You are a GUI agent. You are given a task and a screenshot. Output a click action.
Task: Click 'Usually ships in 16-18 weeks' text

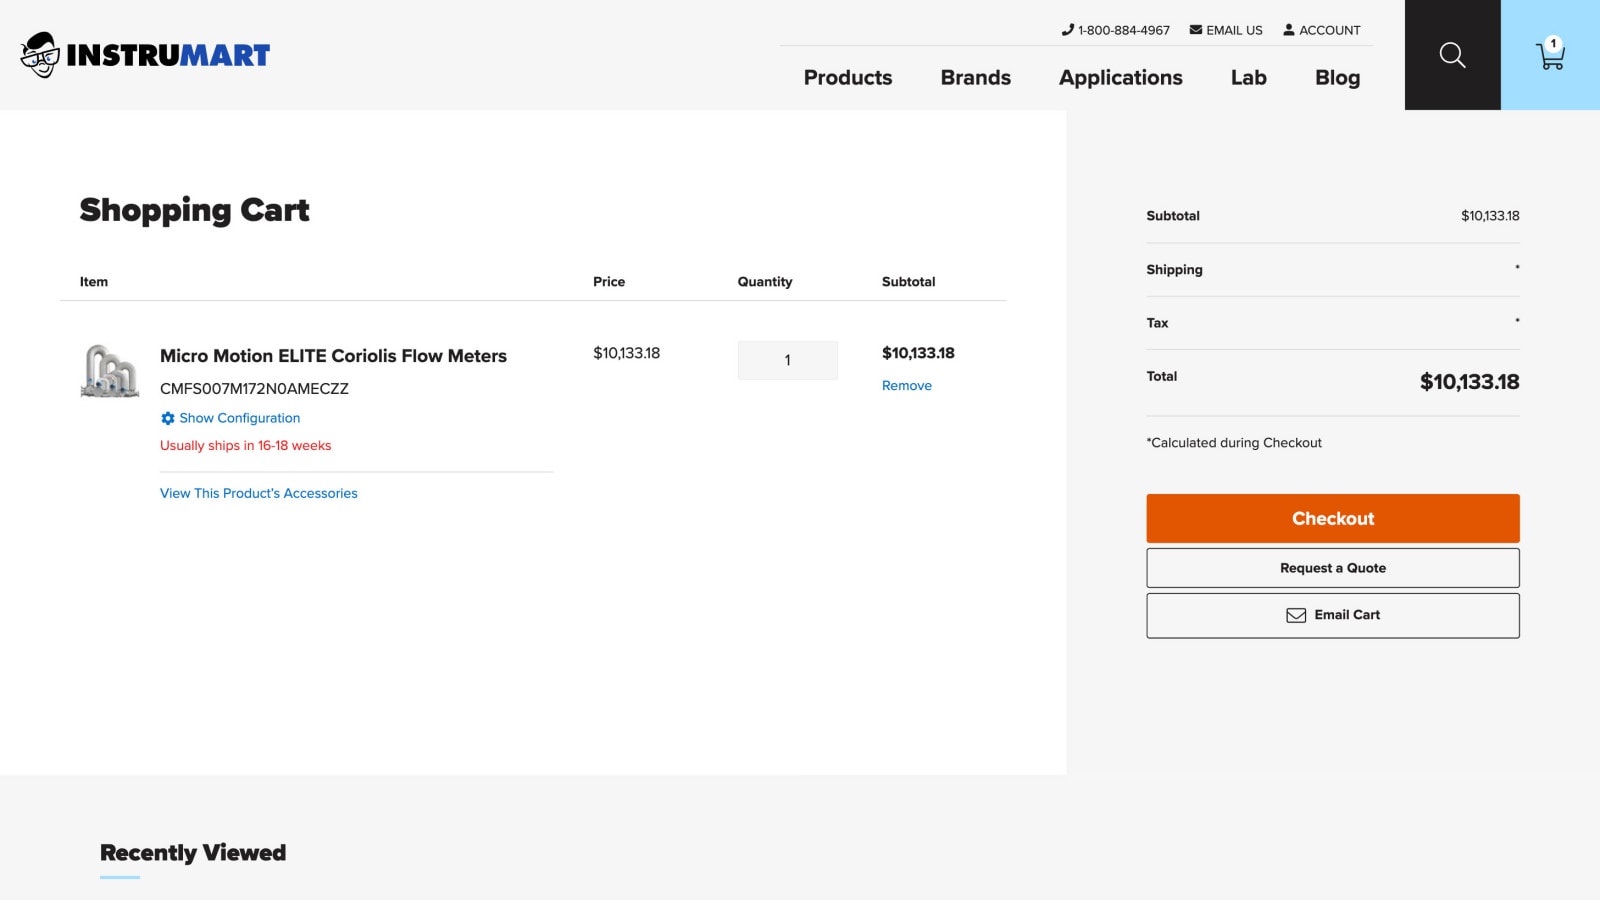tap(246, 446)
